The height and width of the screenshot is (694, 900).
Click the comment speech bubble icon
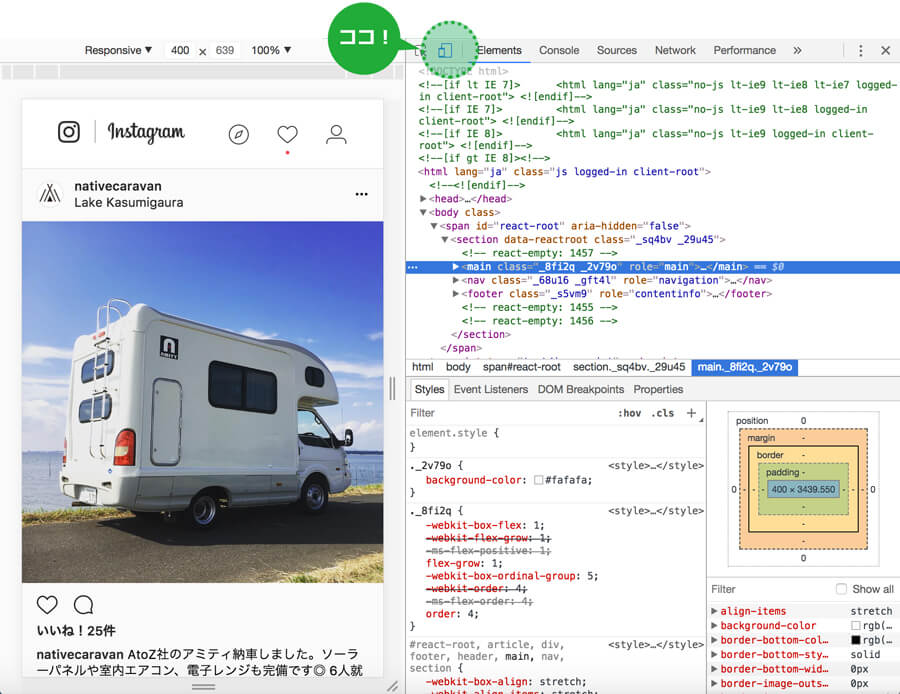click(84, 604)
